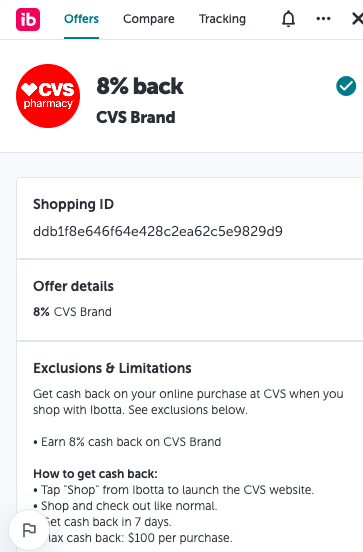This screenshot has width=363, height=552.
Task: Click the How to get cash back heading
Action: 95,474
